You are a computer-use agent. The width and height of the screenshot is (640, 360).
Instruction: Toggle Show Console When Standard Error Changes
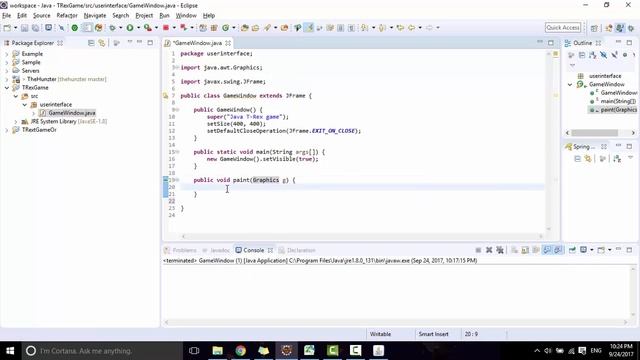(558, 250)
